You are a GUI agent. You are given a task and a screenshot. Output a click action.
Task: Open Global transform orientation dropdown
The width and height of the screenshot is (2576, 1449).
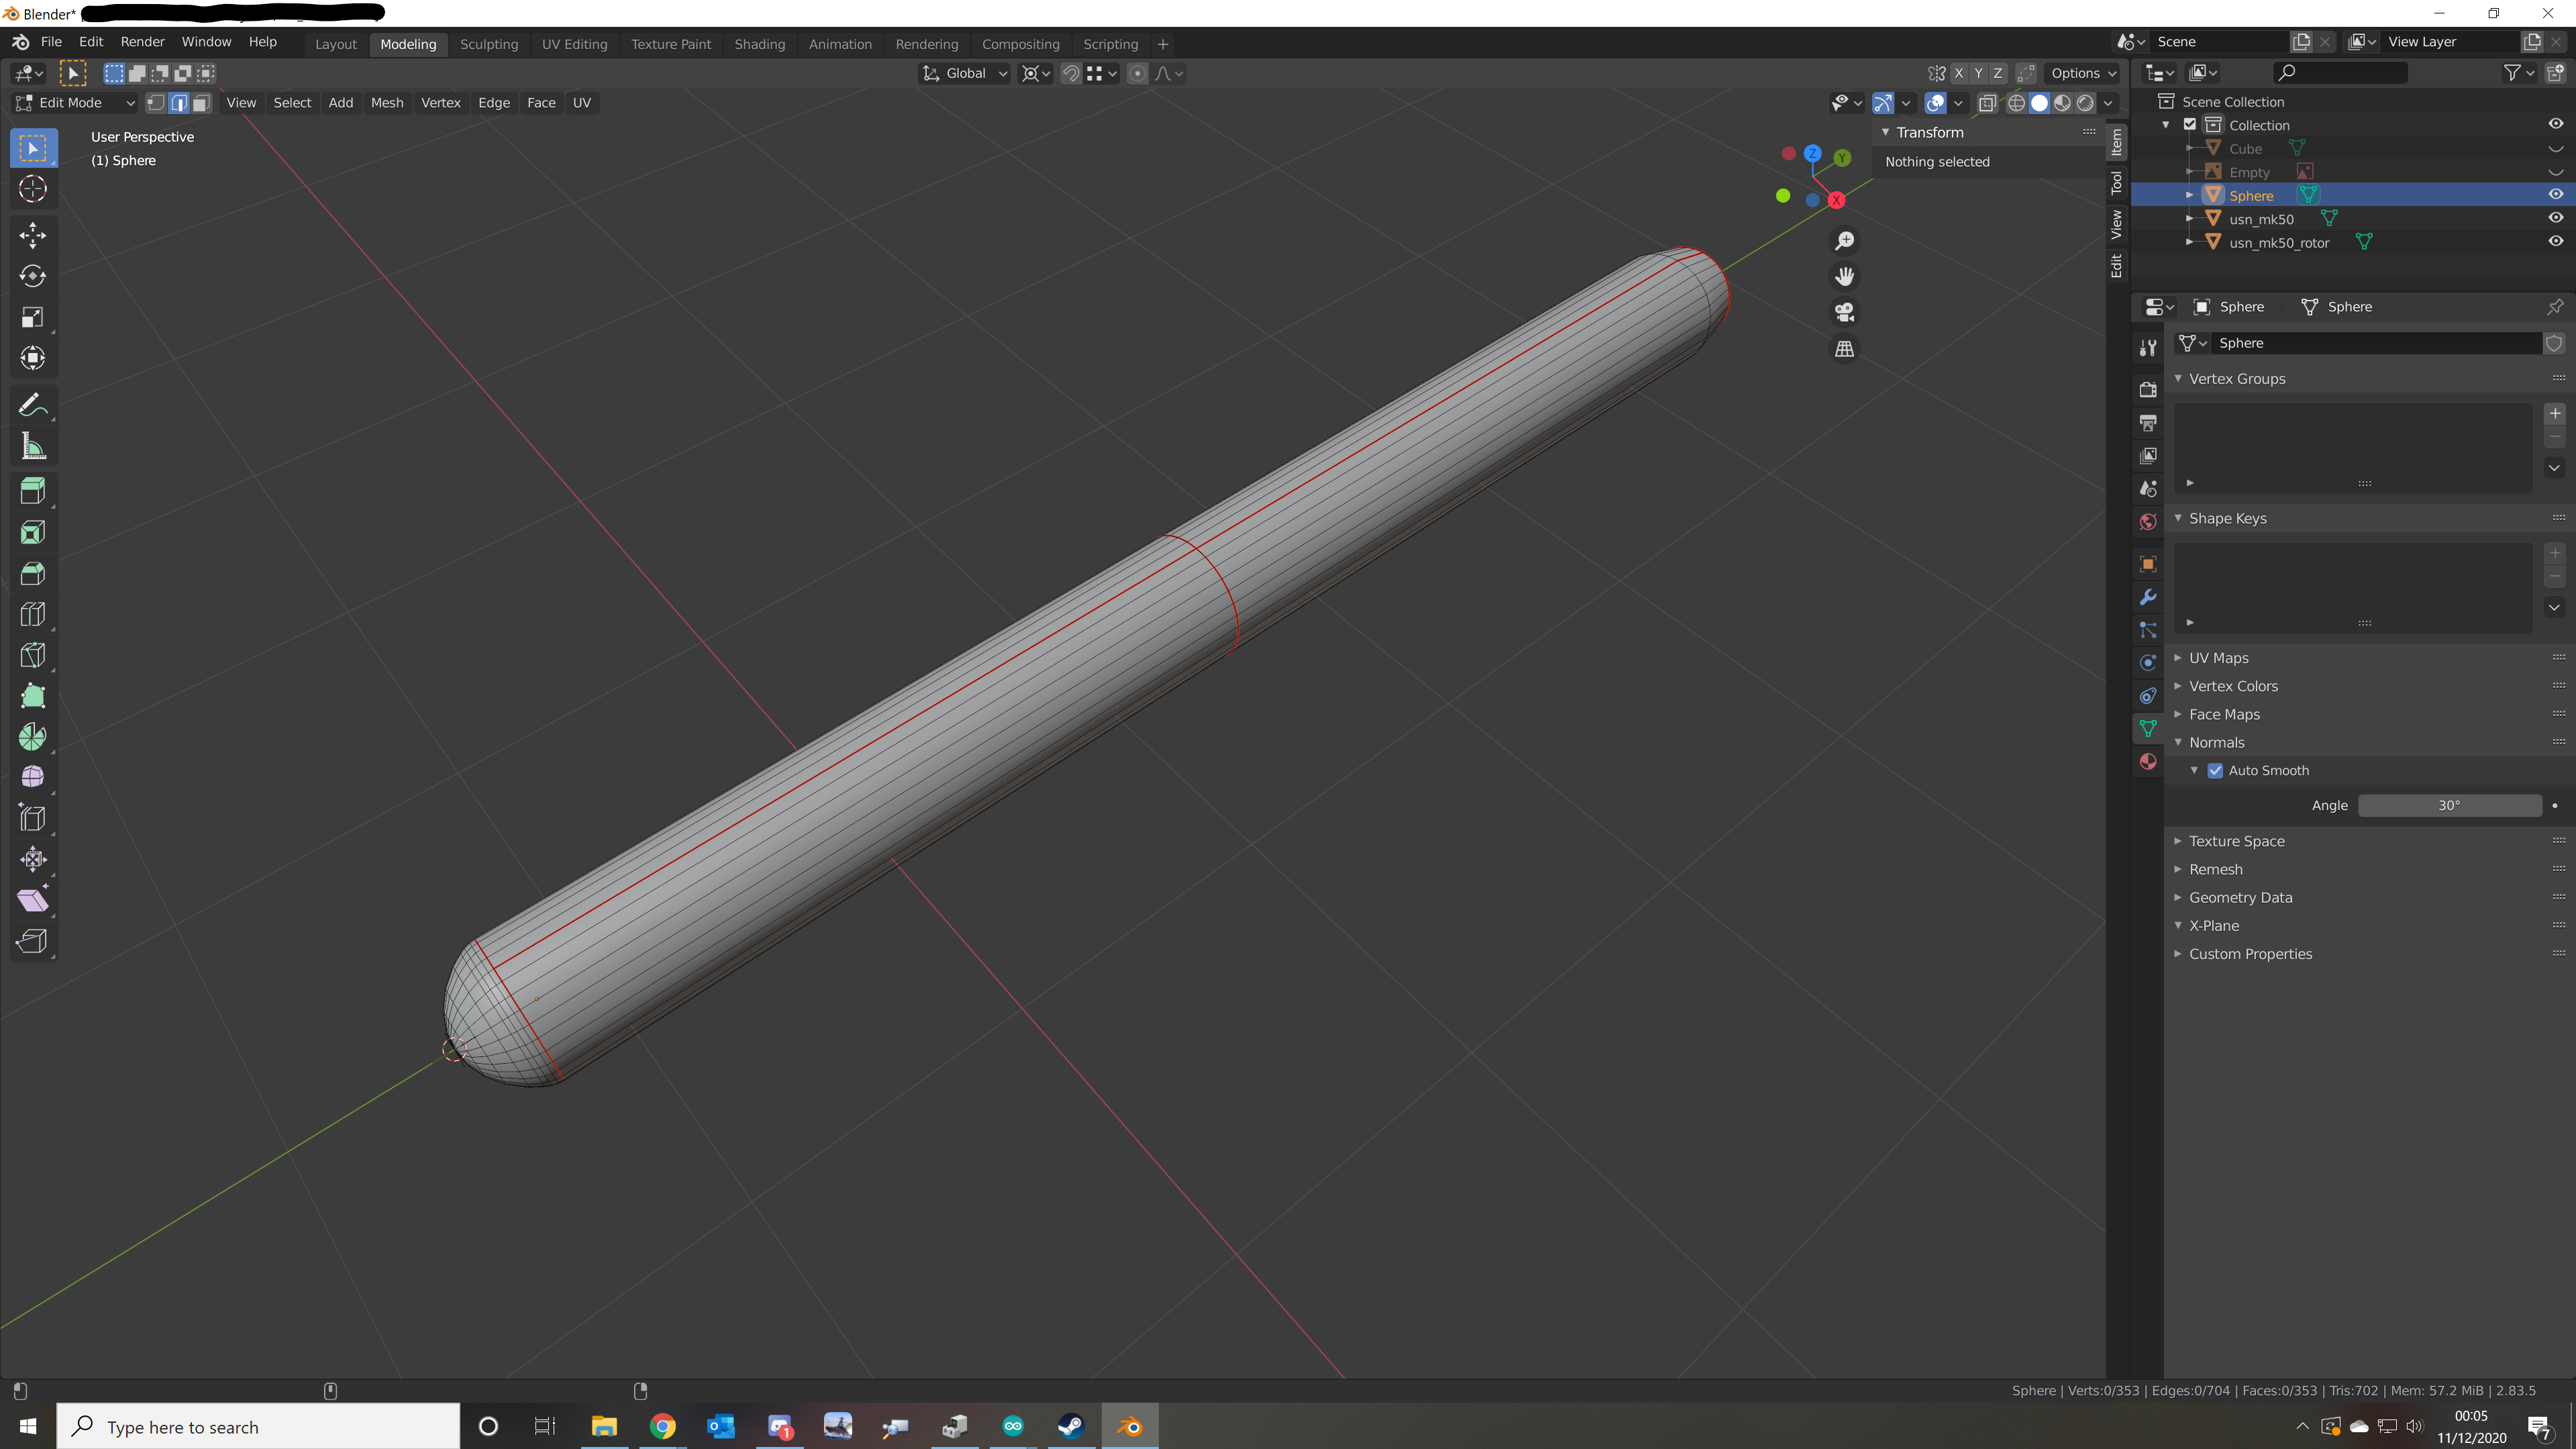point(965,73)
